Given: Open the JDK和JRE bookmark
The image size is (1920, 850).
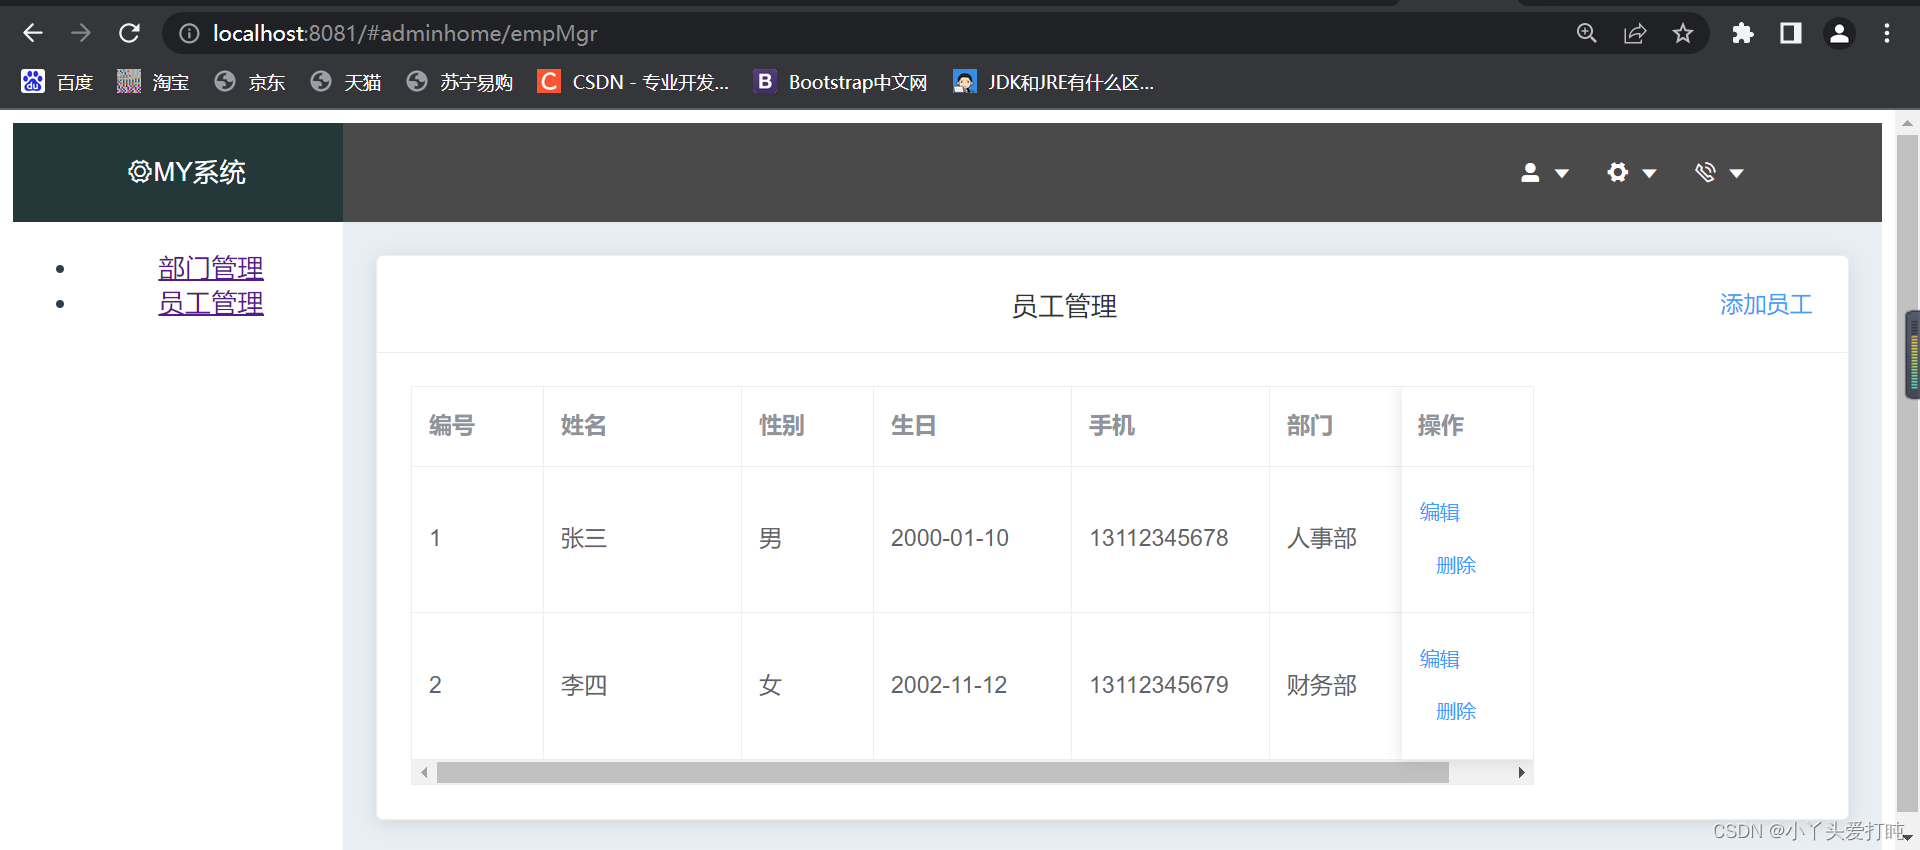Looking at the screenshot, I should click(x=1054, y=82).
